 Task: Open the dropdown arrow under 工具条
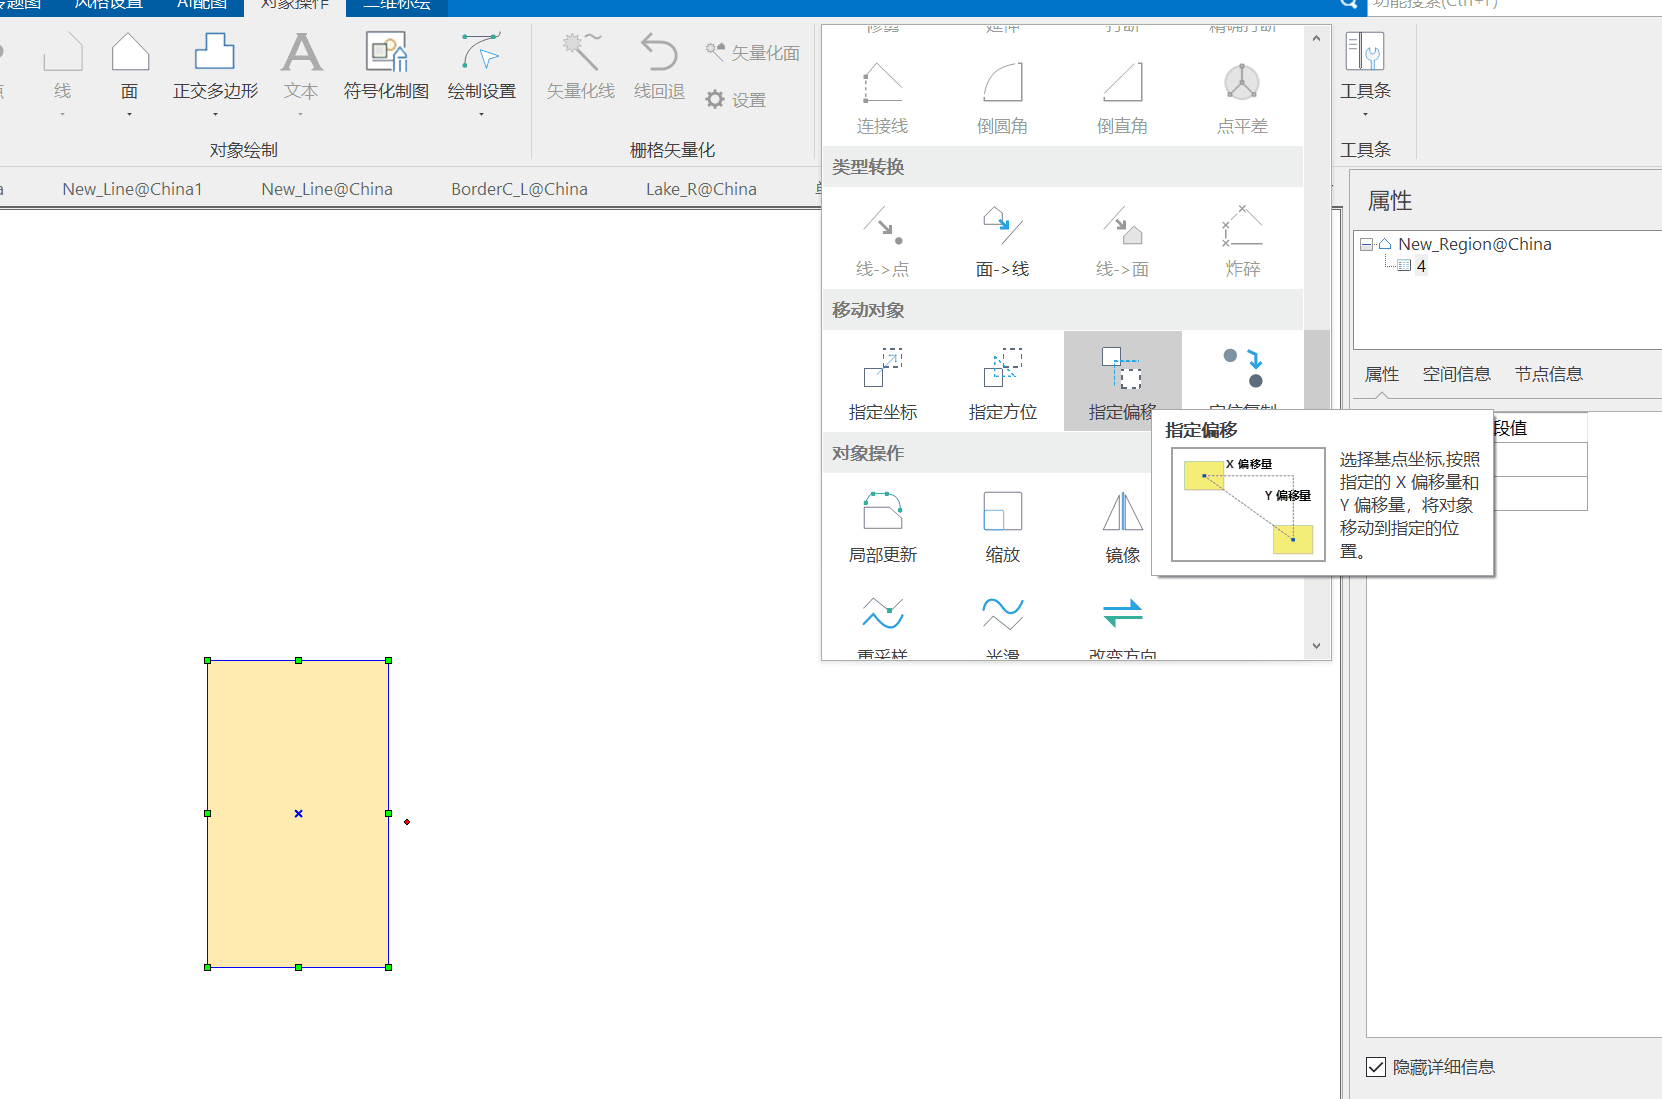1365,115
